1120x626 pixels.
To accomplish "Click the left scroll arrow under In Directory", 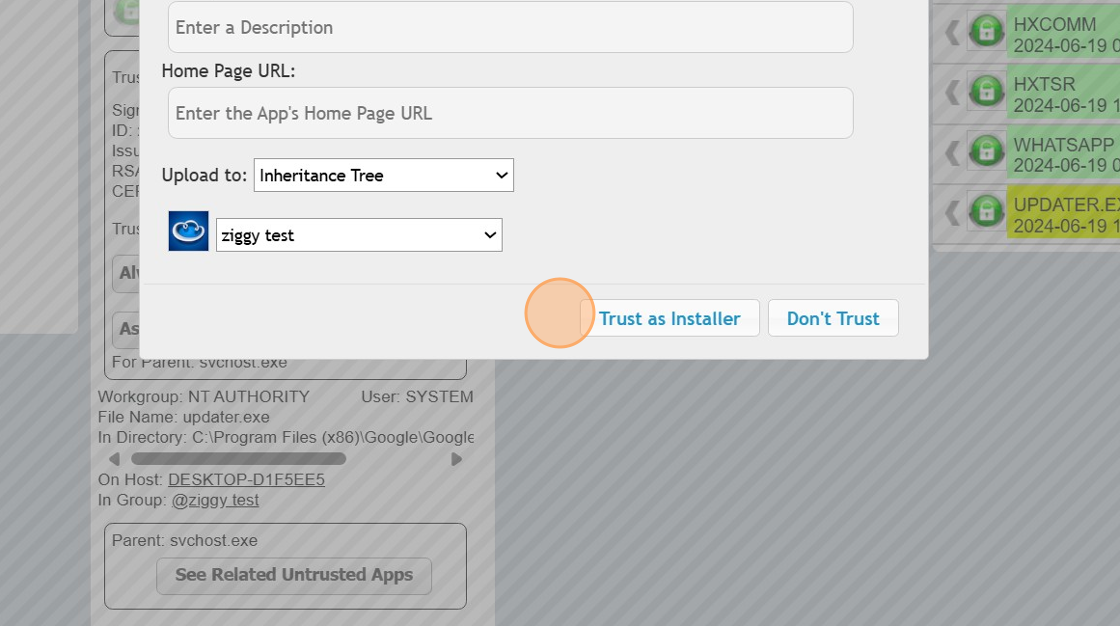I will coord(113,458).
